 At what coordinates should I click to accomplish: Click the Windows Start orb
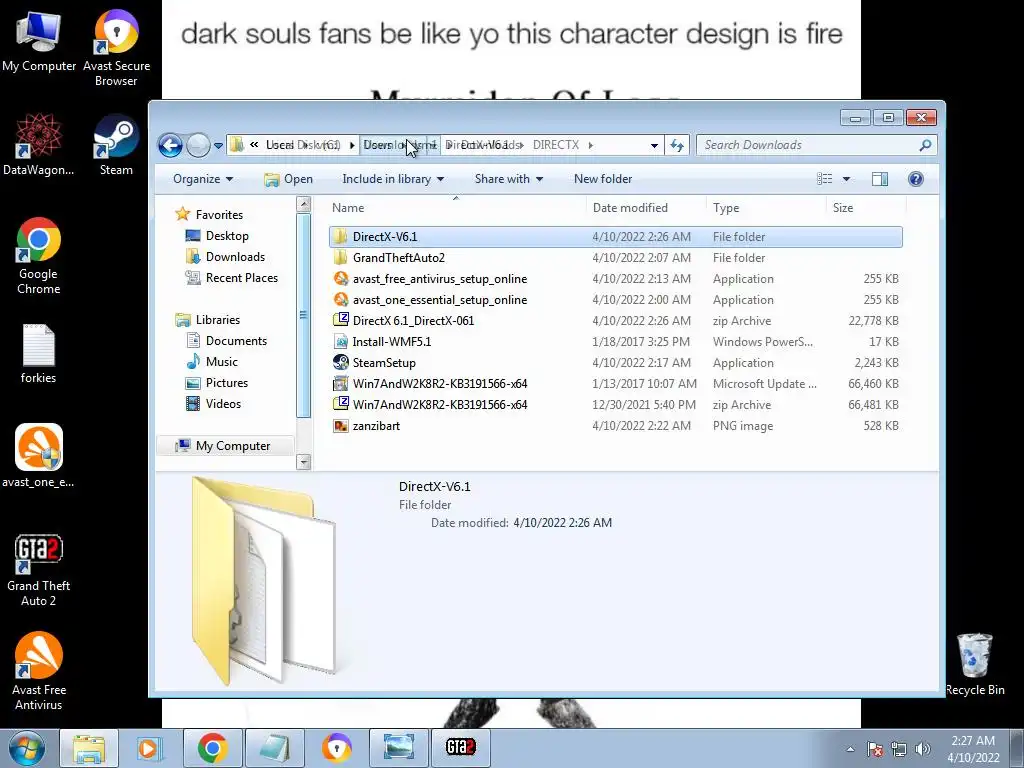pos(27,748)
